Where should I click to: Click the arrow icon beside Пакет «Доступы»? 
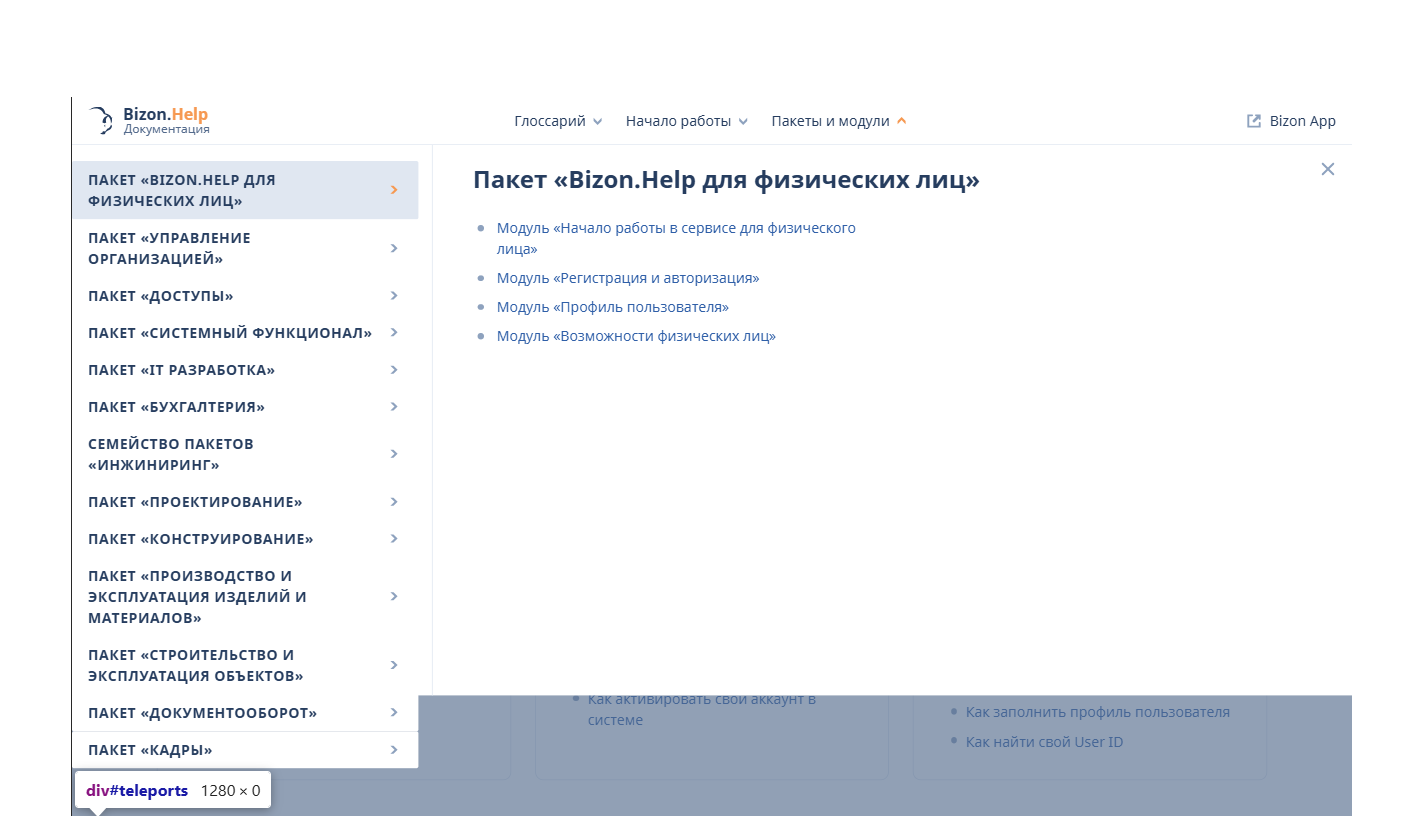(394, 296)
